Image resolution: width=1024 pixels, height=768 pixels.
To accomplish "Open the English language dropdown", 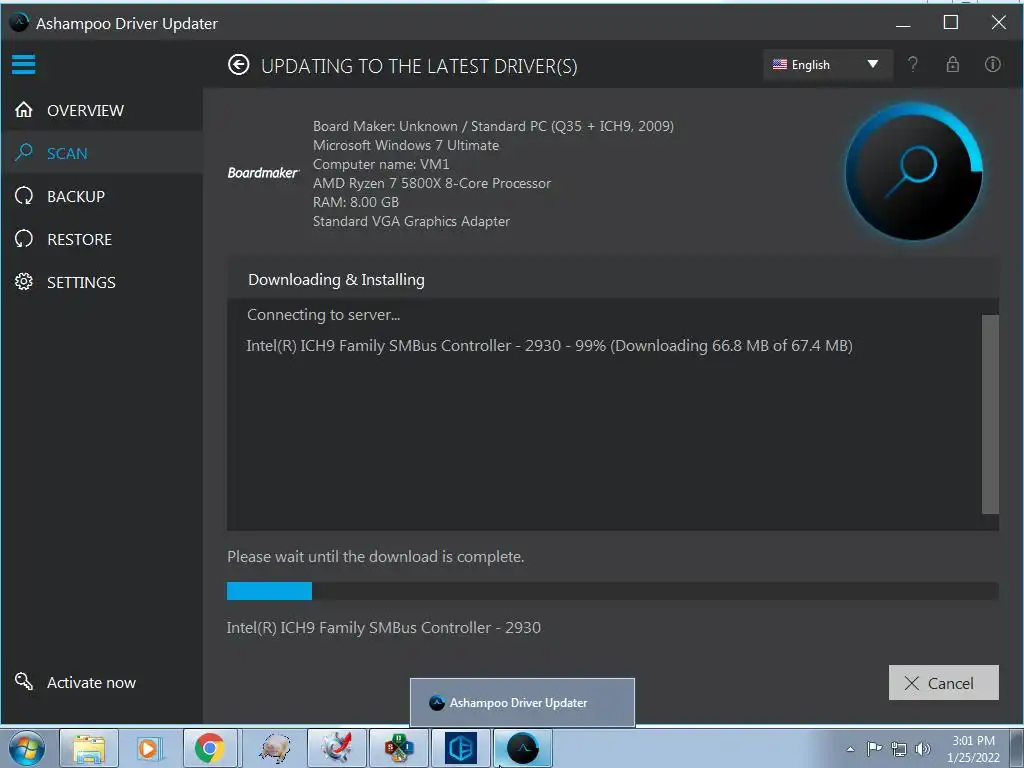I will (827, 65).
